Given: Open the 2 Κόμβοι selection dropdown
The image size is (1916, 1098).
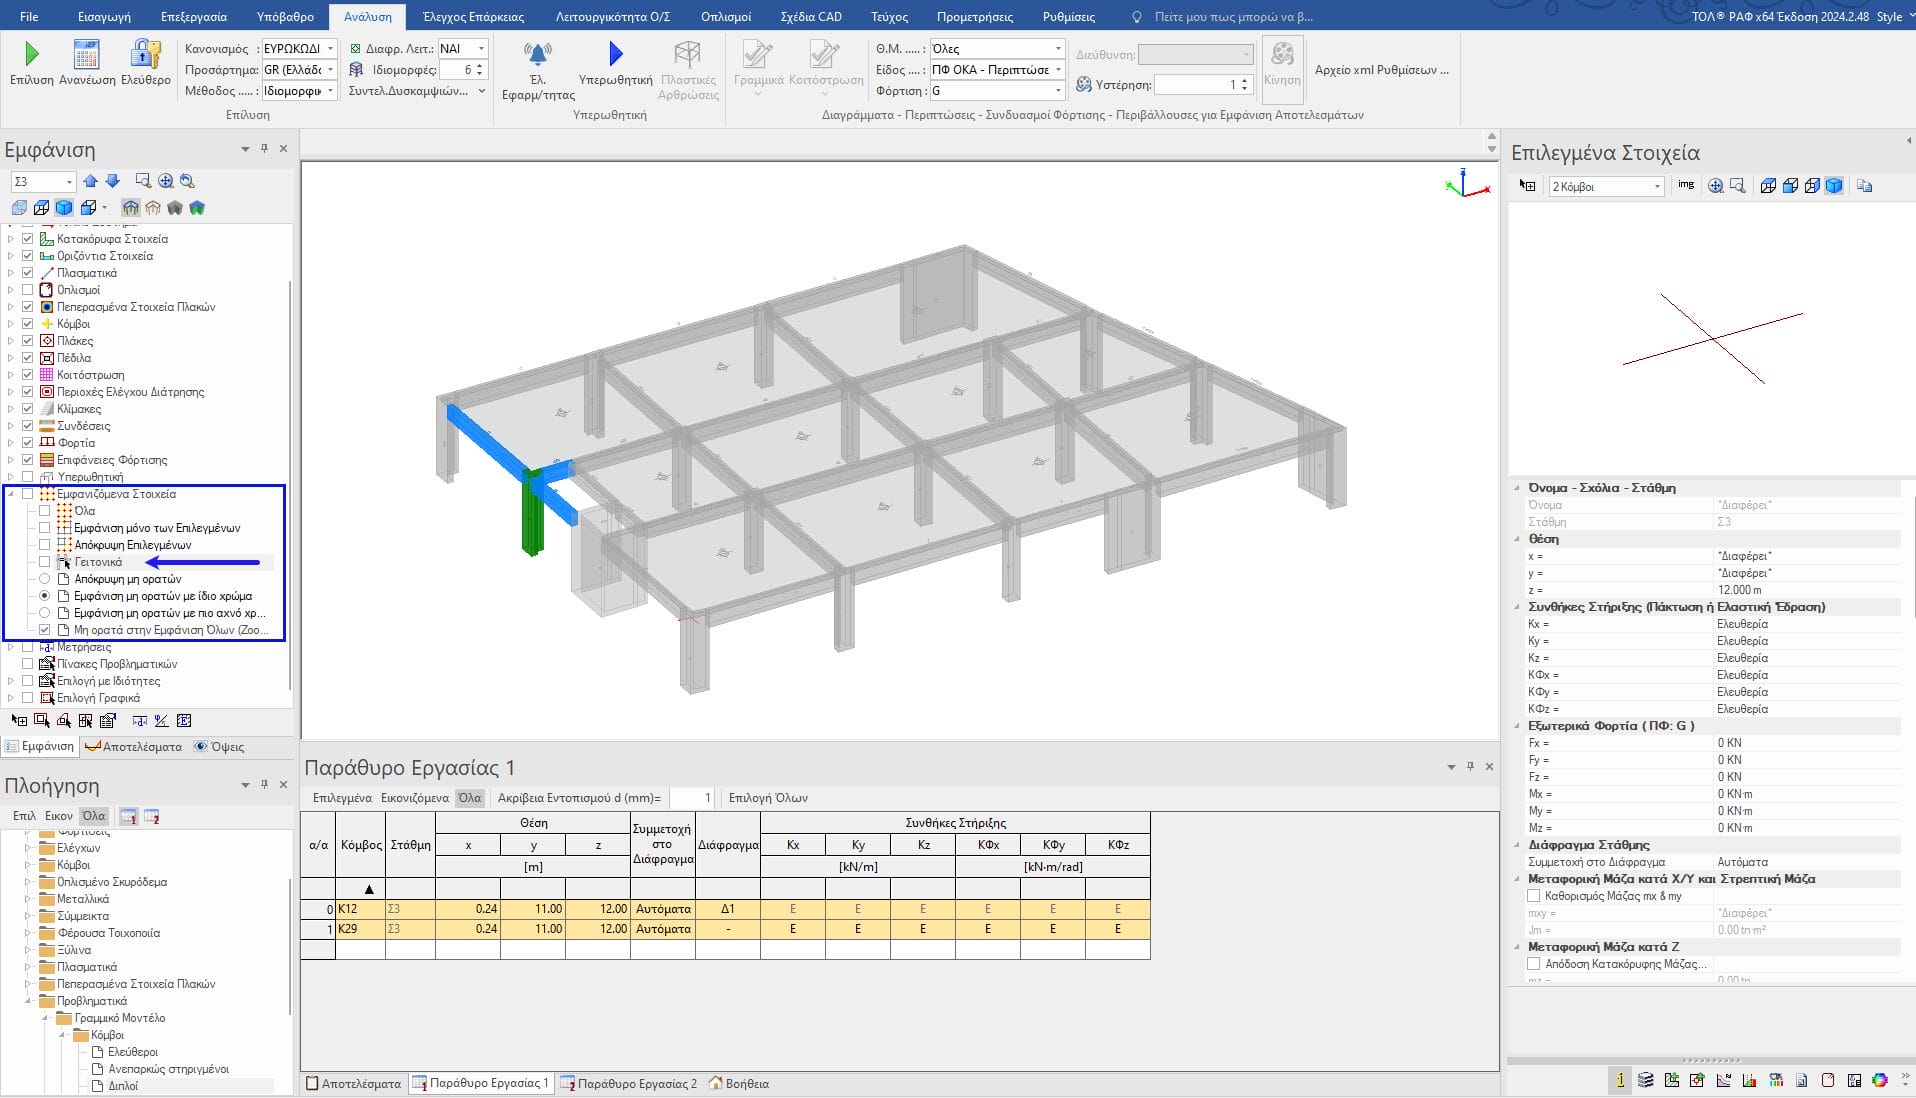Looking at the screenshot, I should (1656, 187).
